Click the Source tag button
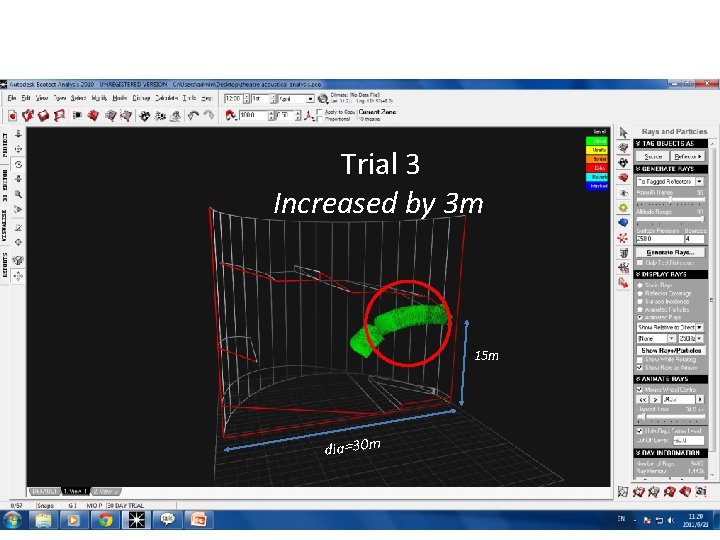 click(x=653, y=157)
